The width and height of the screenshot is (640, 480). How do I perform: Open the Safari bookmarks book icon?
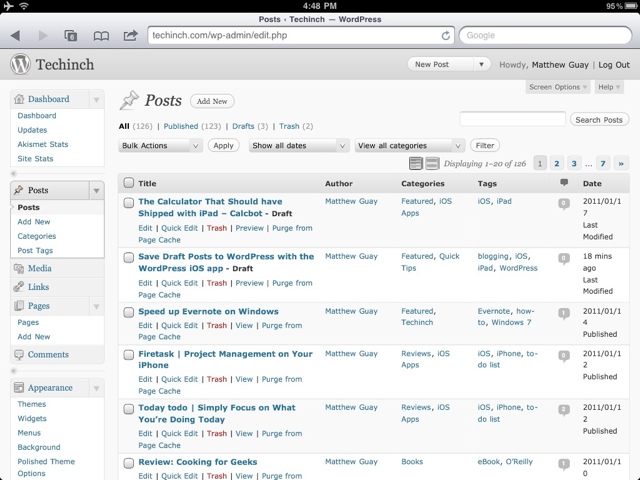tap(101, 36)
